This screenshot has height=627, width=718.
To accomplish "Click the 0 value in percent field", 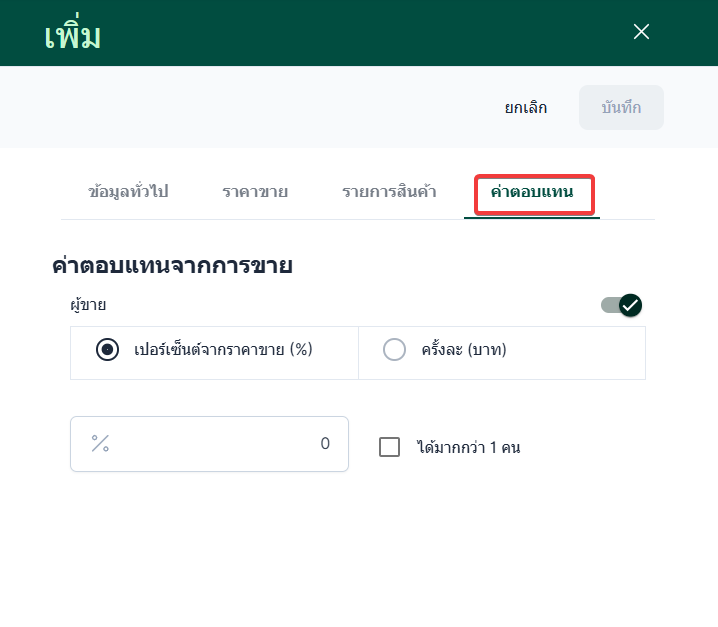I will tap(324, 444).
